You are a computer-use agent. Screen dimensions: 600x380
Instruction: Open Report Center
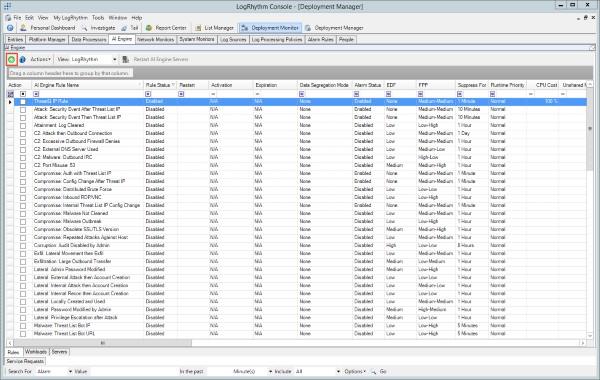pyautogui.click(x=166, y=28)
